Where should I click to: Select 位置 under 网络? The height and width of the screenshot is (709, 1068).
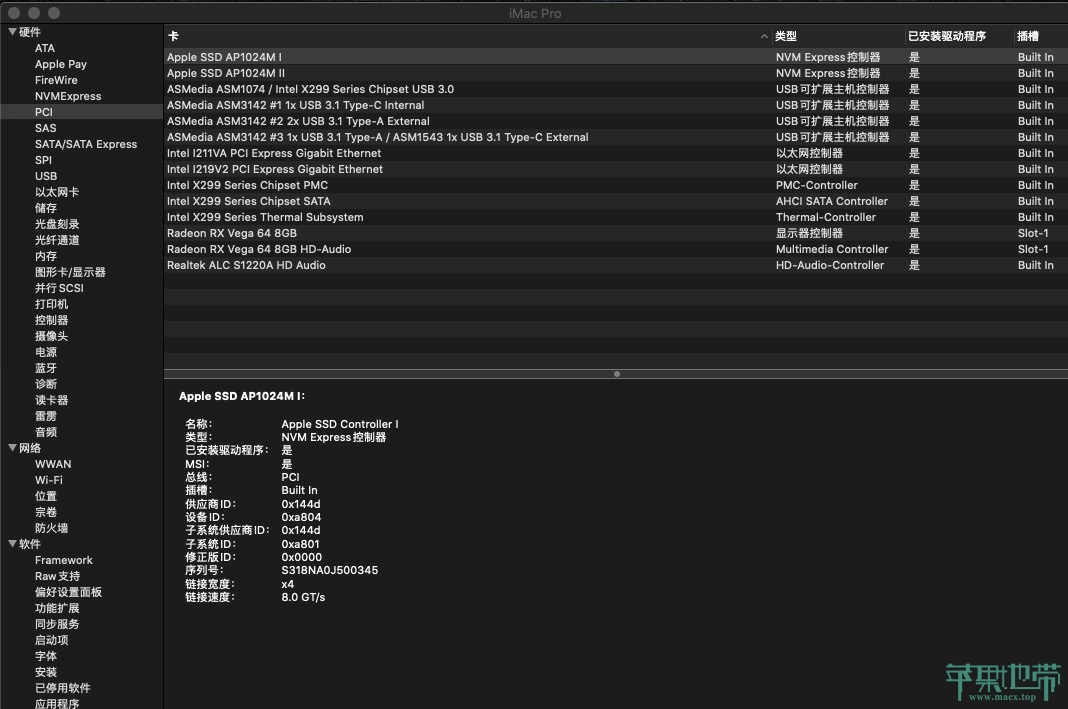[46, 497]
